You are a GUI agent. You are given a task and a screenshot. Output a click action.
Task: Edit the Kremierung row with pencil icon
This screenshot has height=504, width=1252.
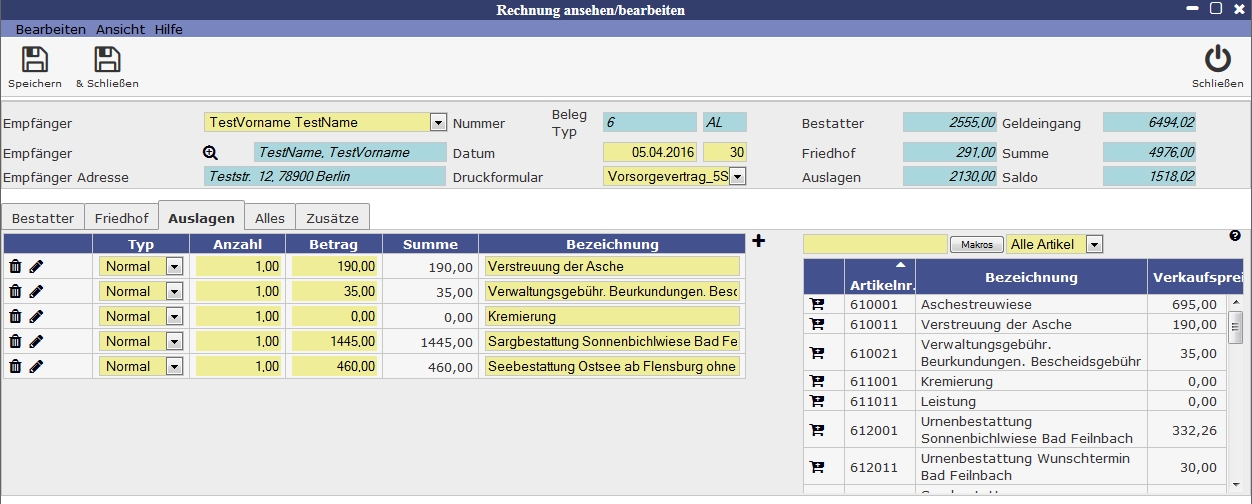[37, 316]
